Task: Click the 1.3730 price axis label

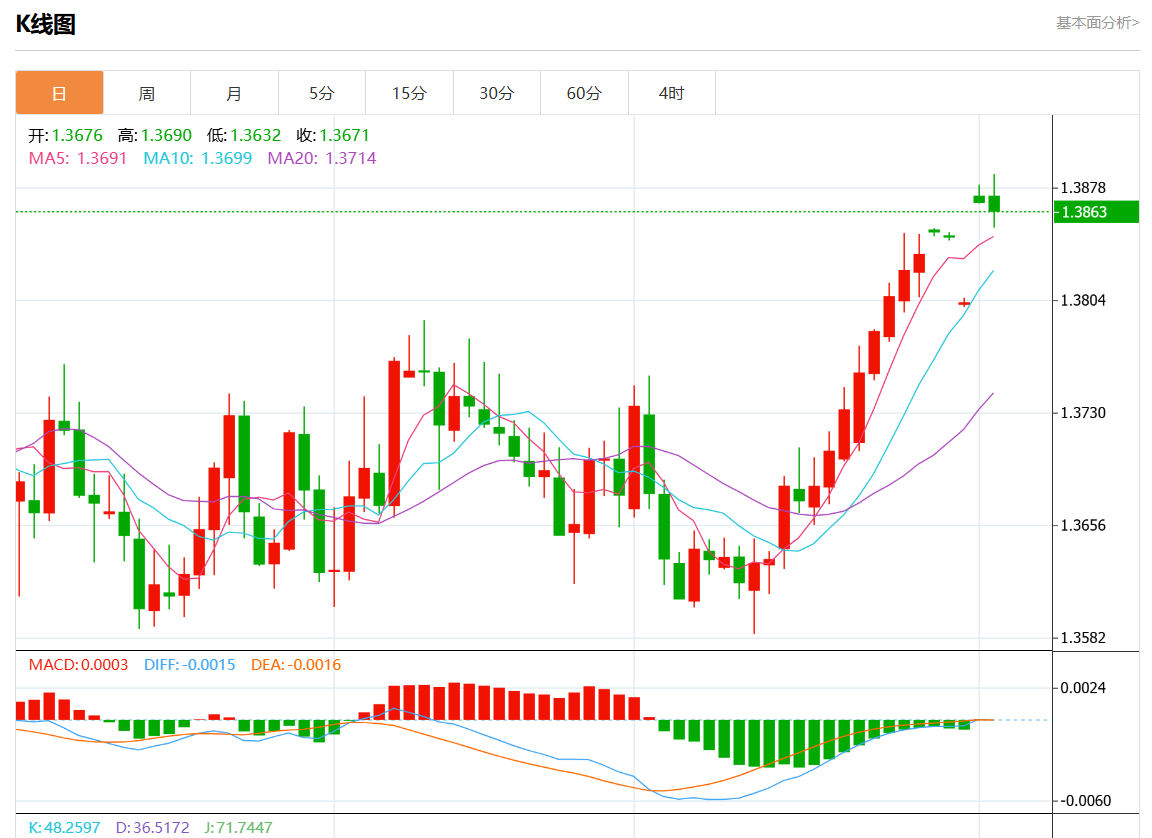Action: click(1083, 413)
